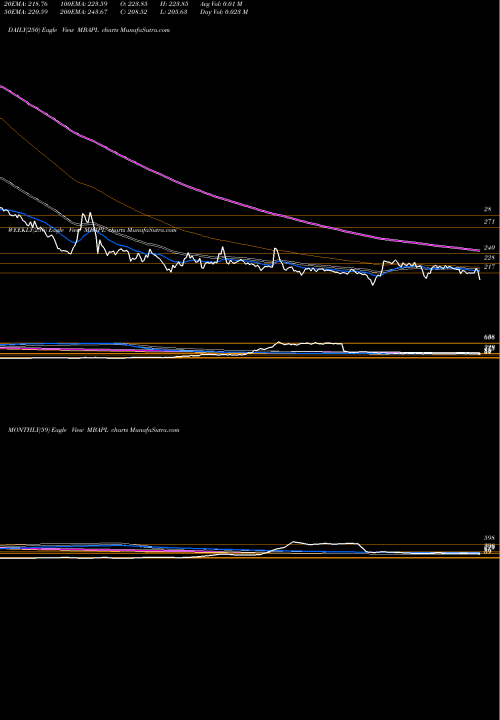Click the 271 price level label
500x720 pixels.
489,222
